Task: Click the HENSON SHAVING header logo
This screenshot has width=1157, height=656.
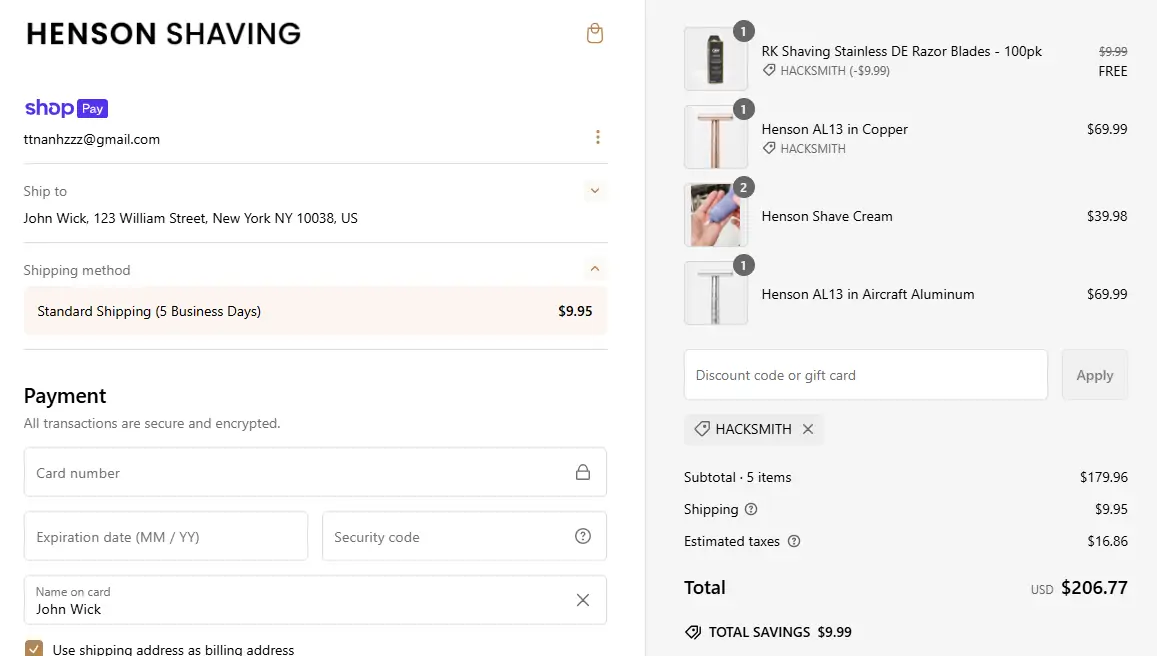Action: [163, 33]
